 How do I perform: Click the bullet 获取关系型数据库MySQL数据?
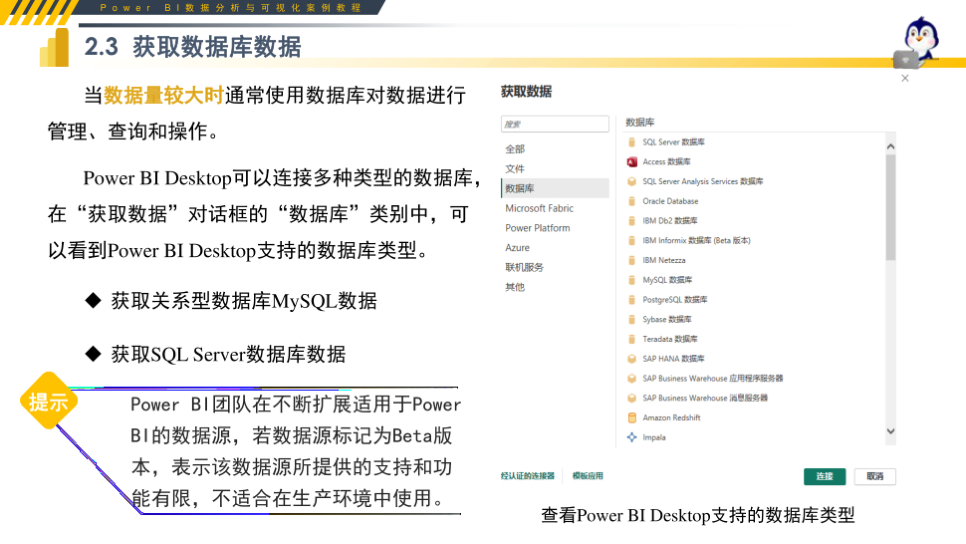coord(244,301)
